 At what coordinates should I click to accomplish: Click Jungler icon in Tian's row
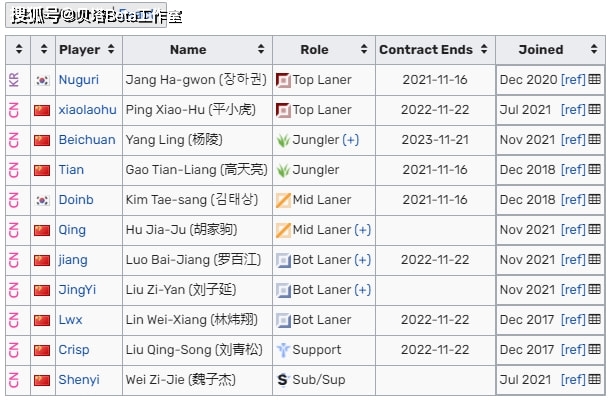pos(283,170)
